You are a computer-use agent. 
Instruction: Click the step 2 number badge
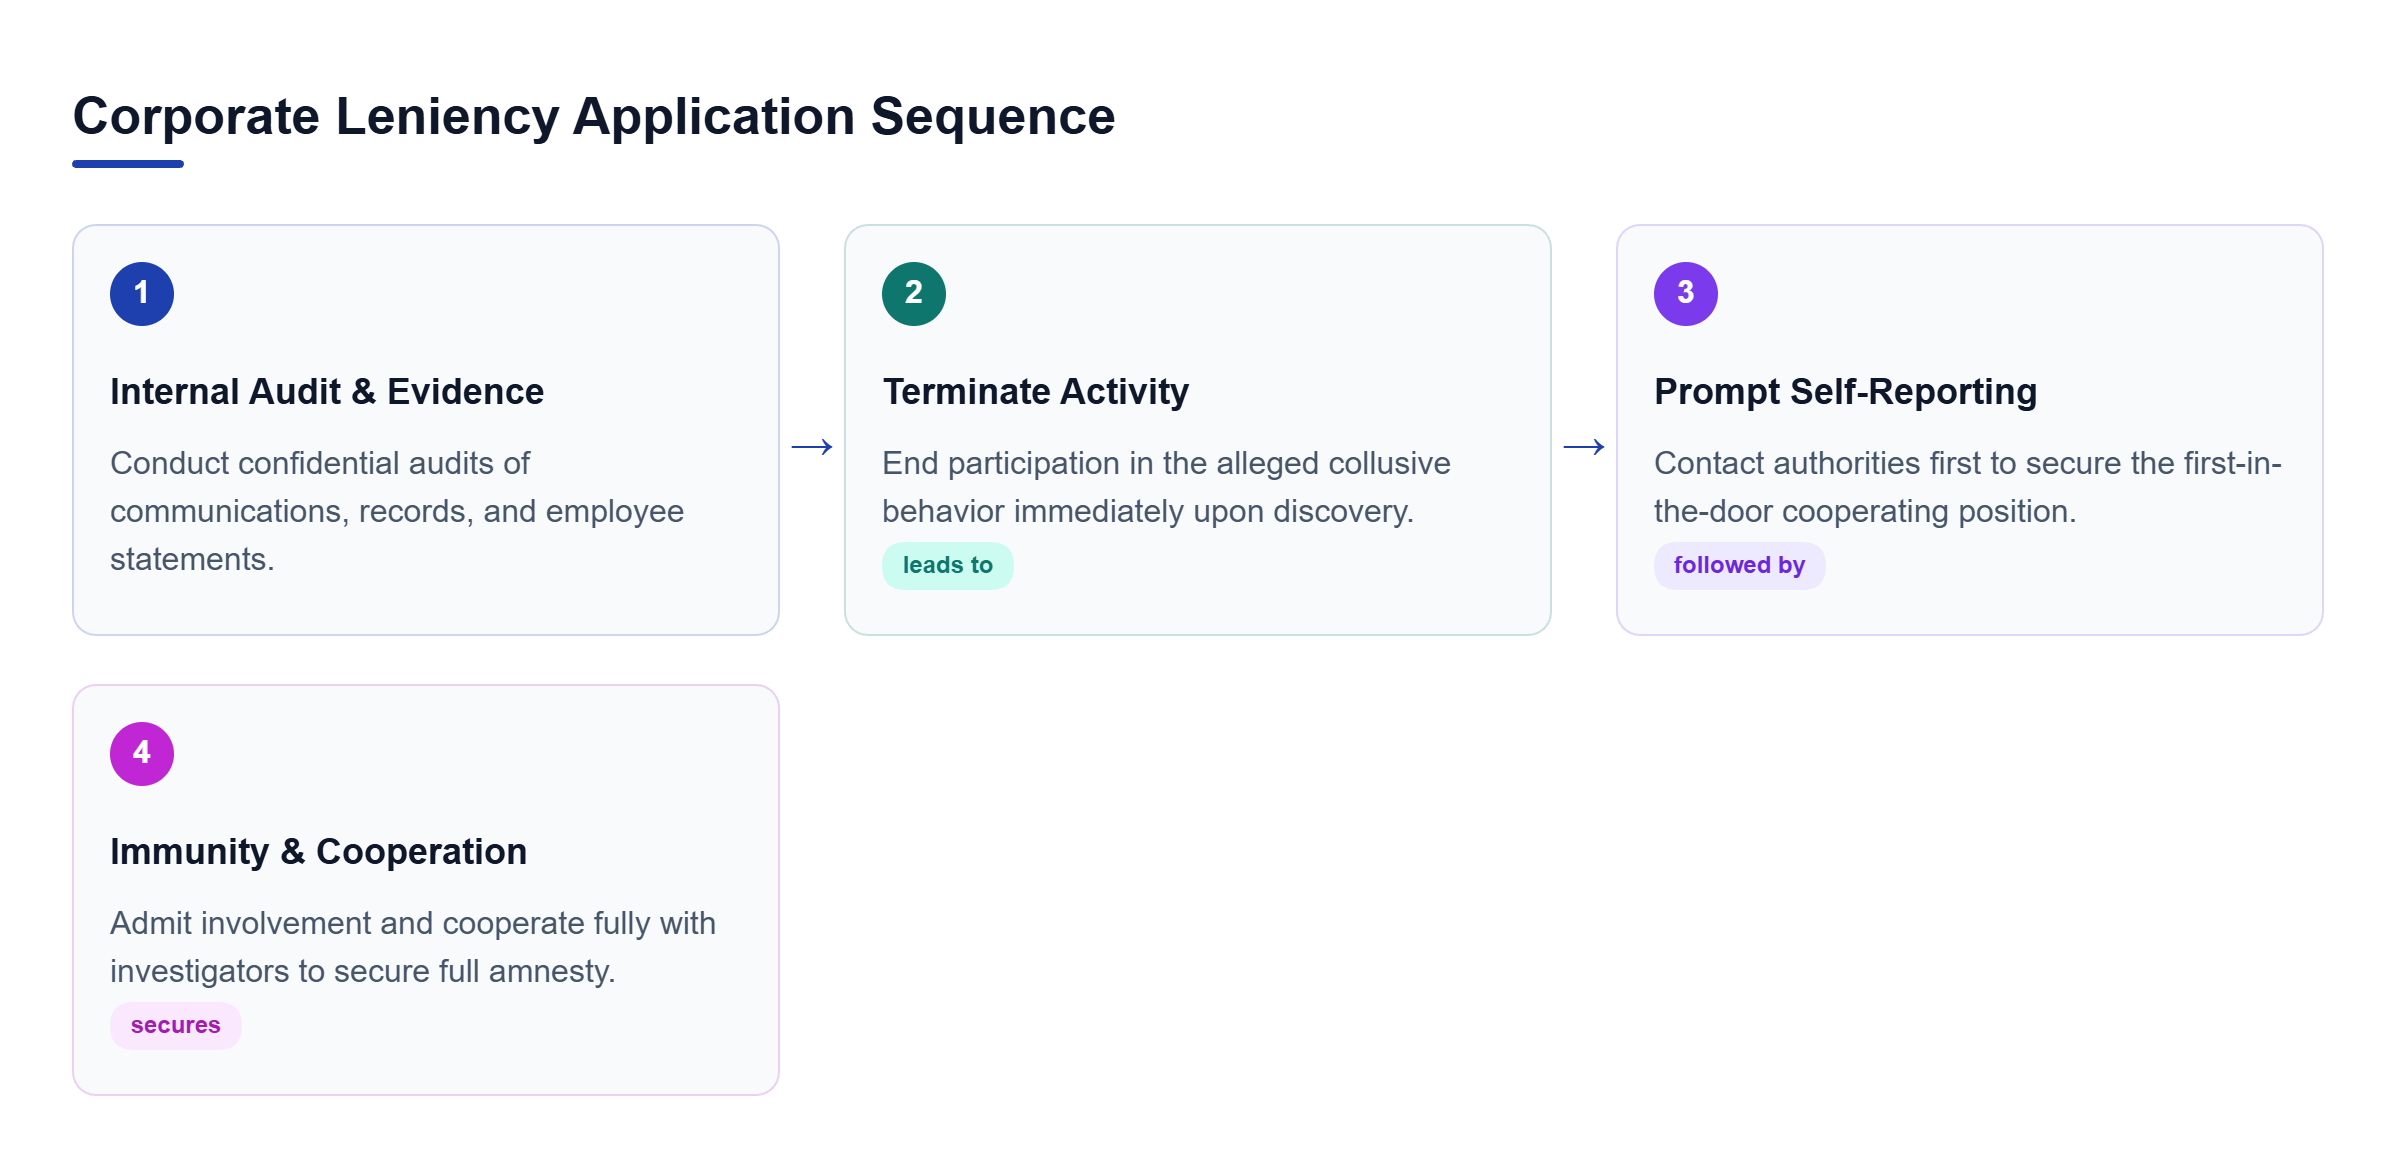coord(914,294)
